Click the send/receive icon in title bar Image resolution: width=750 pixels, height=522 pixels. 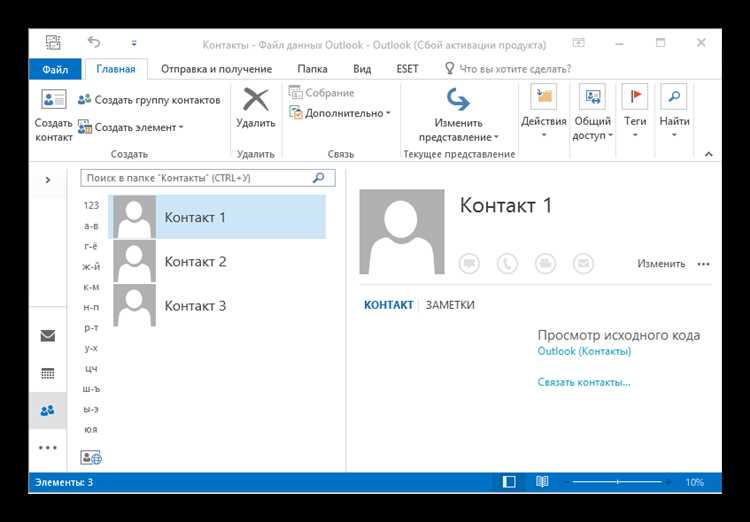53,43
